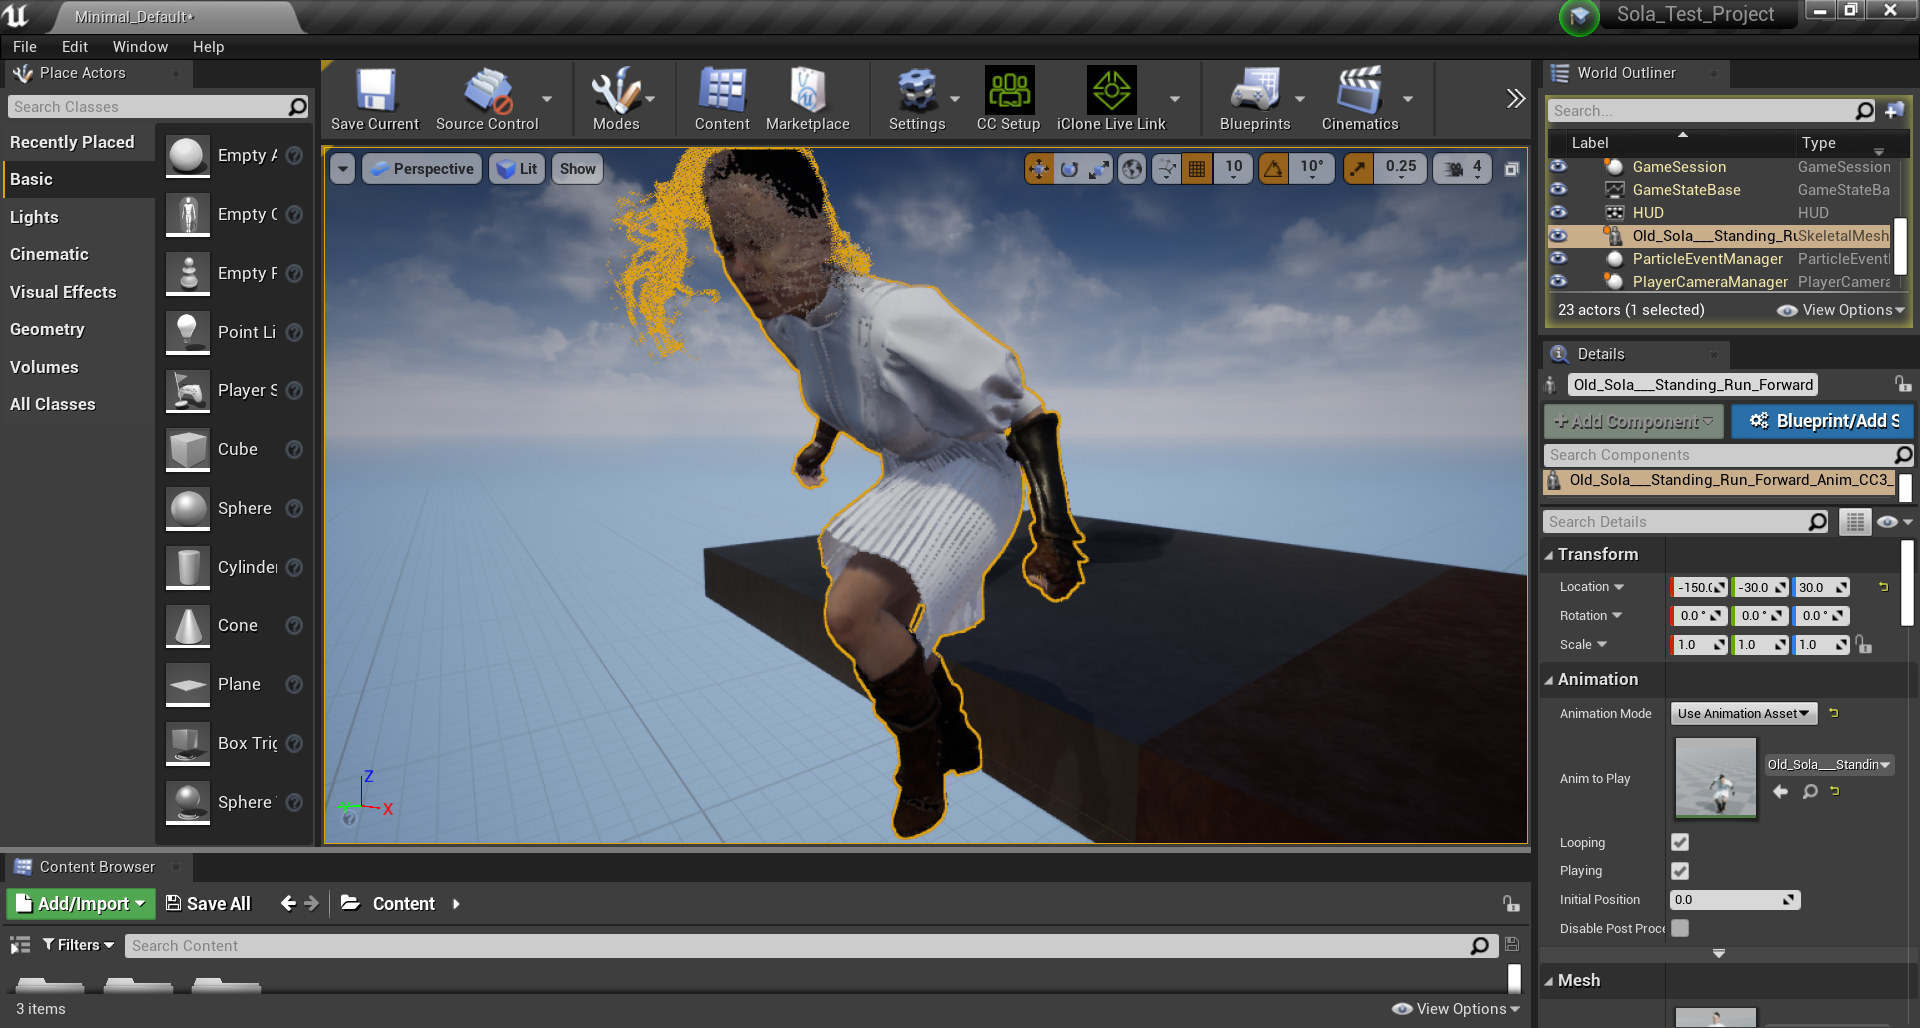
Task: Click the Add/Import button
Action: point(81,904)
